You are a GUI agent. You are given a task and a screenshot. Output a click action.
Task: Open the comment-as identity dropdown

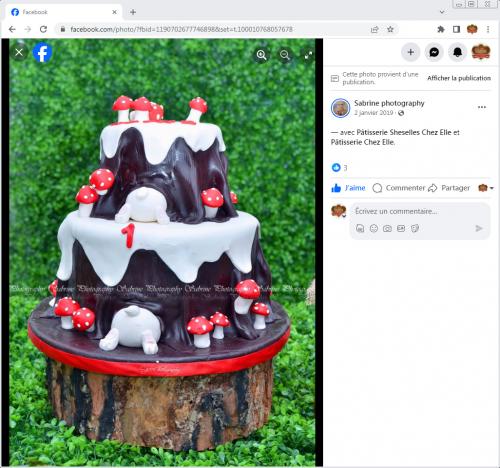486,188
